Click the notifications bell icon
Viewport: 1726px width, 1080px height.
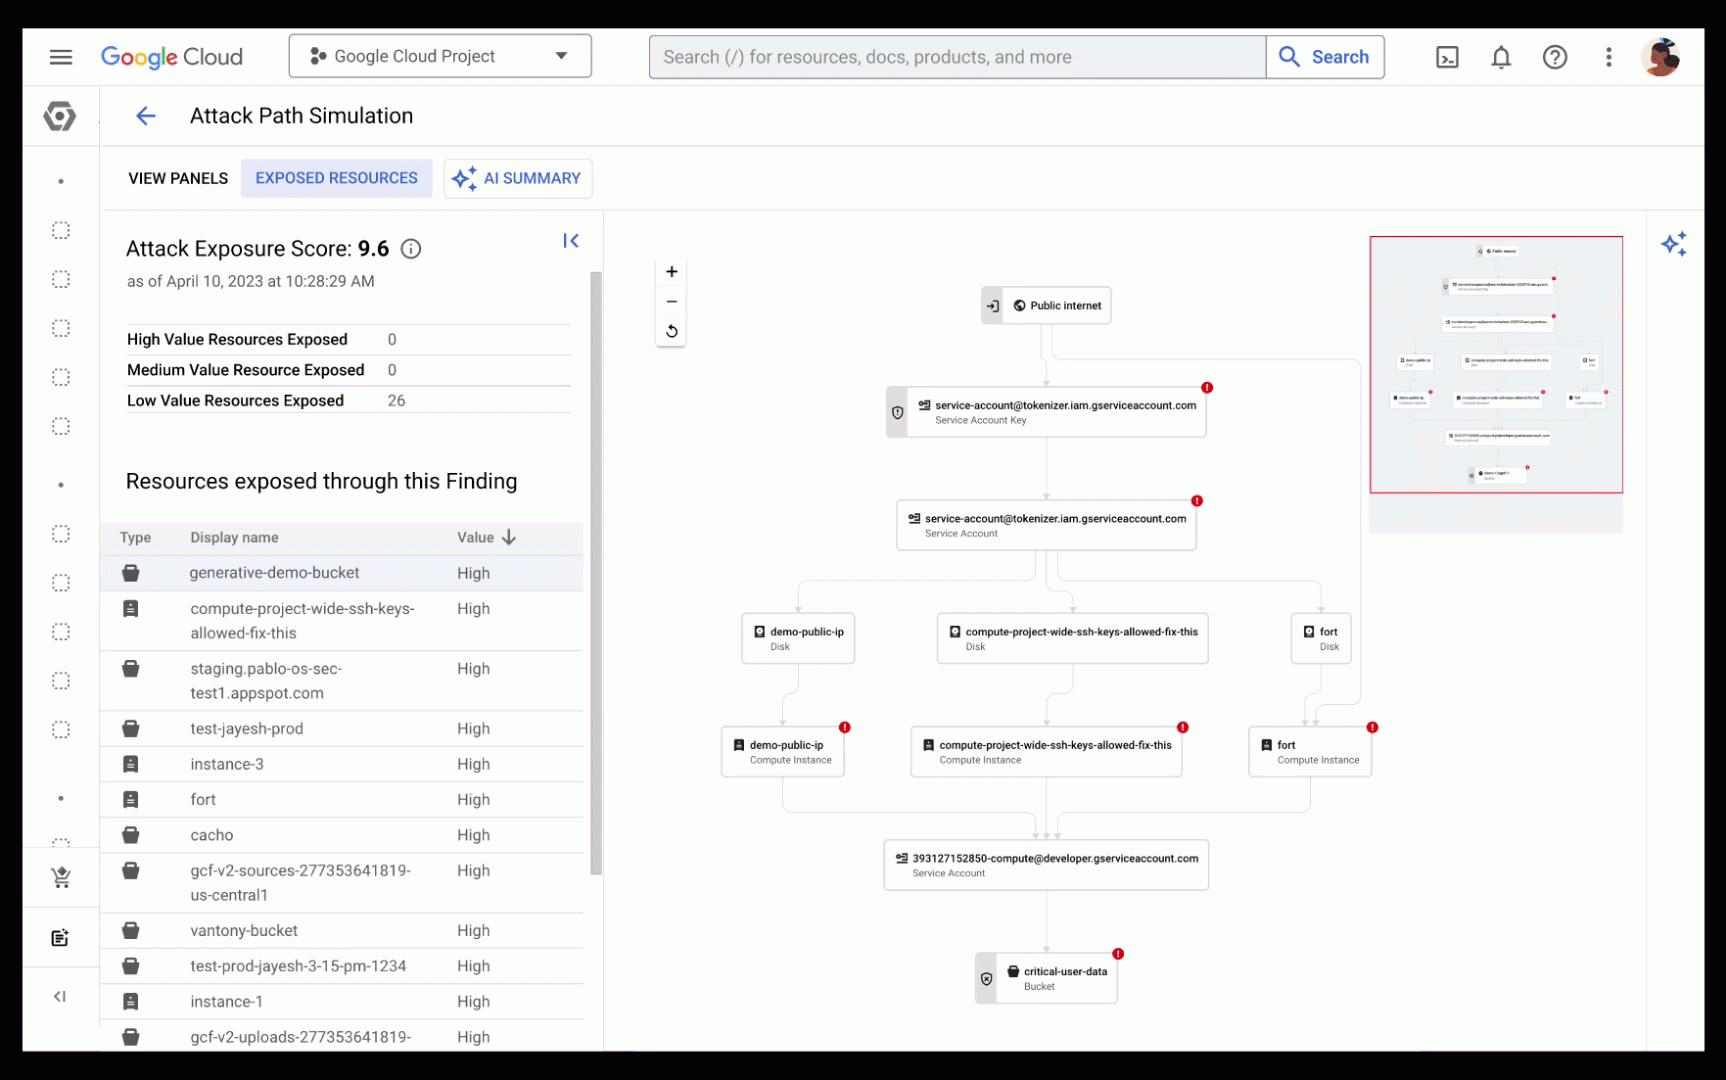tap(1501, 57)
